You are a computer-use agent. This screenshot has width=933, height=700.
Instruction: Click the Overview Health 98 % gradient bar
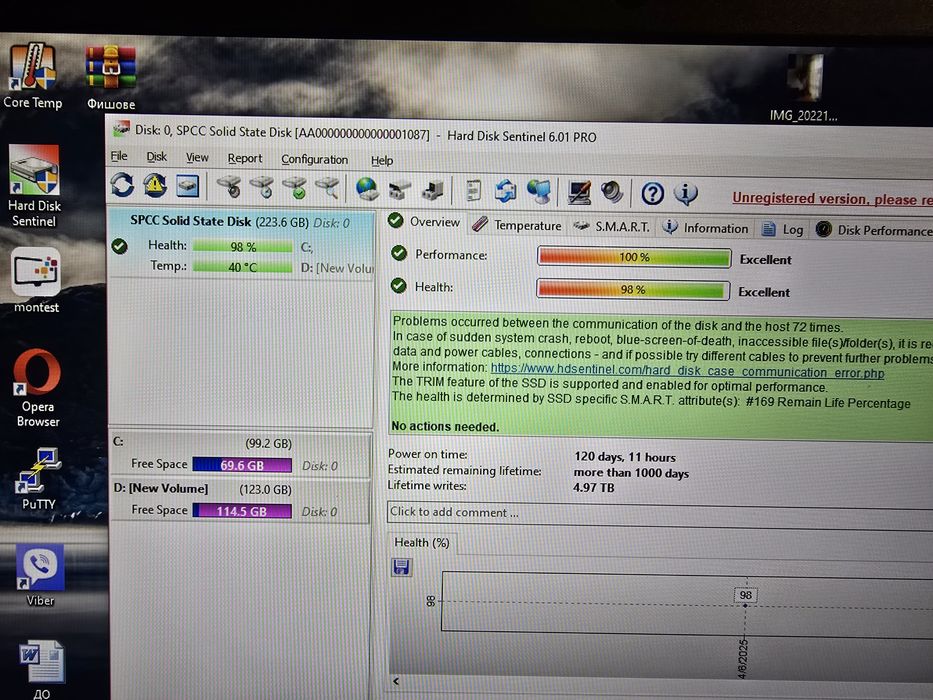[x=633, y=289]
